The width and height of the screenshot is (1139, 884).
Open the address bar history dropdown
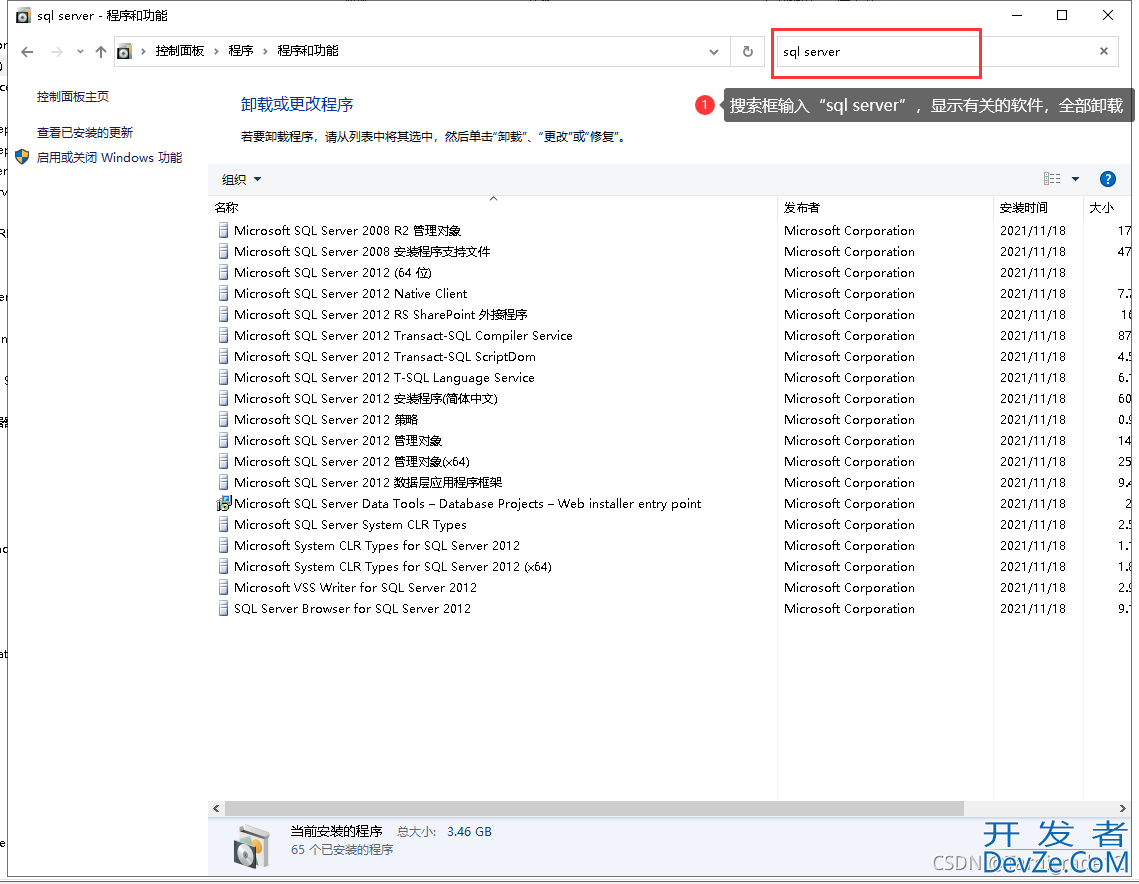point(713,52)
